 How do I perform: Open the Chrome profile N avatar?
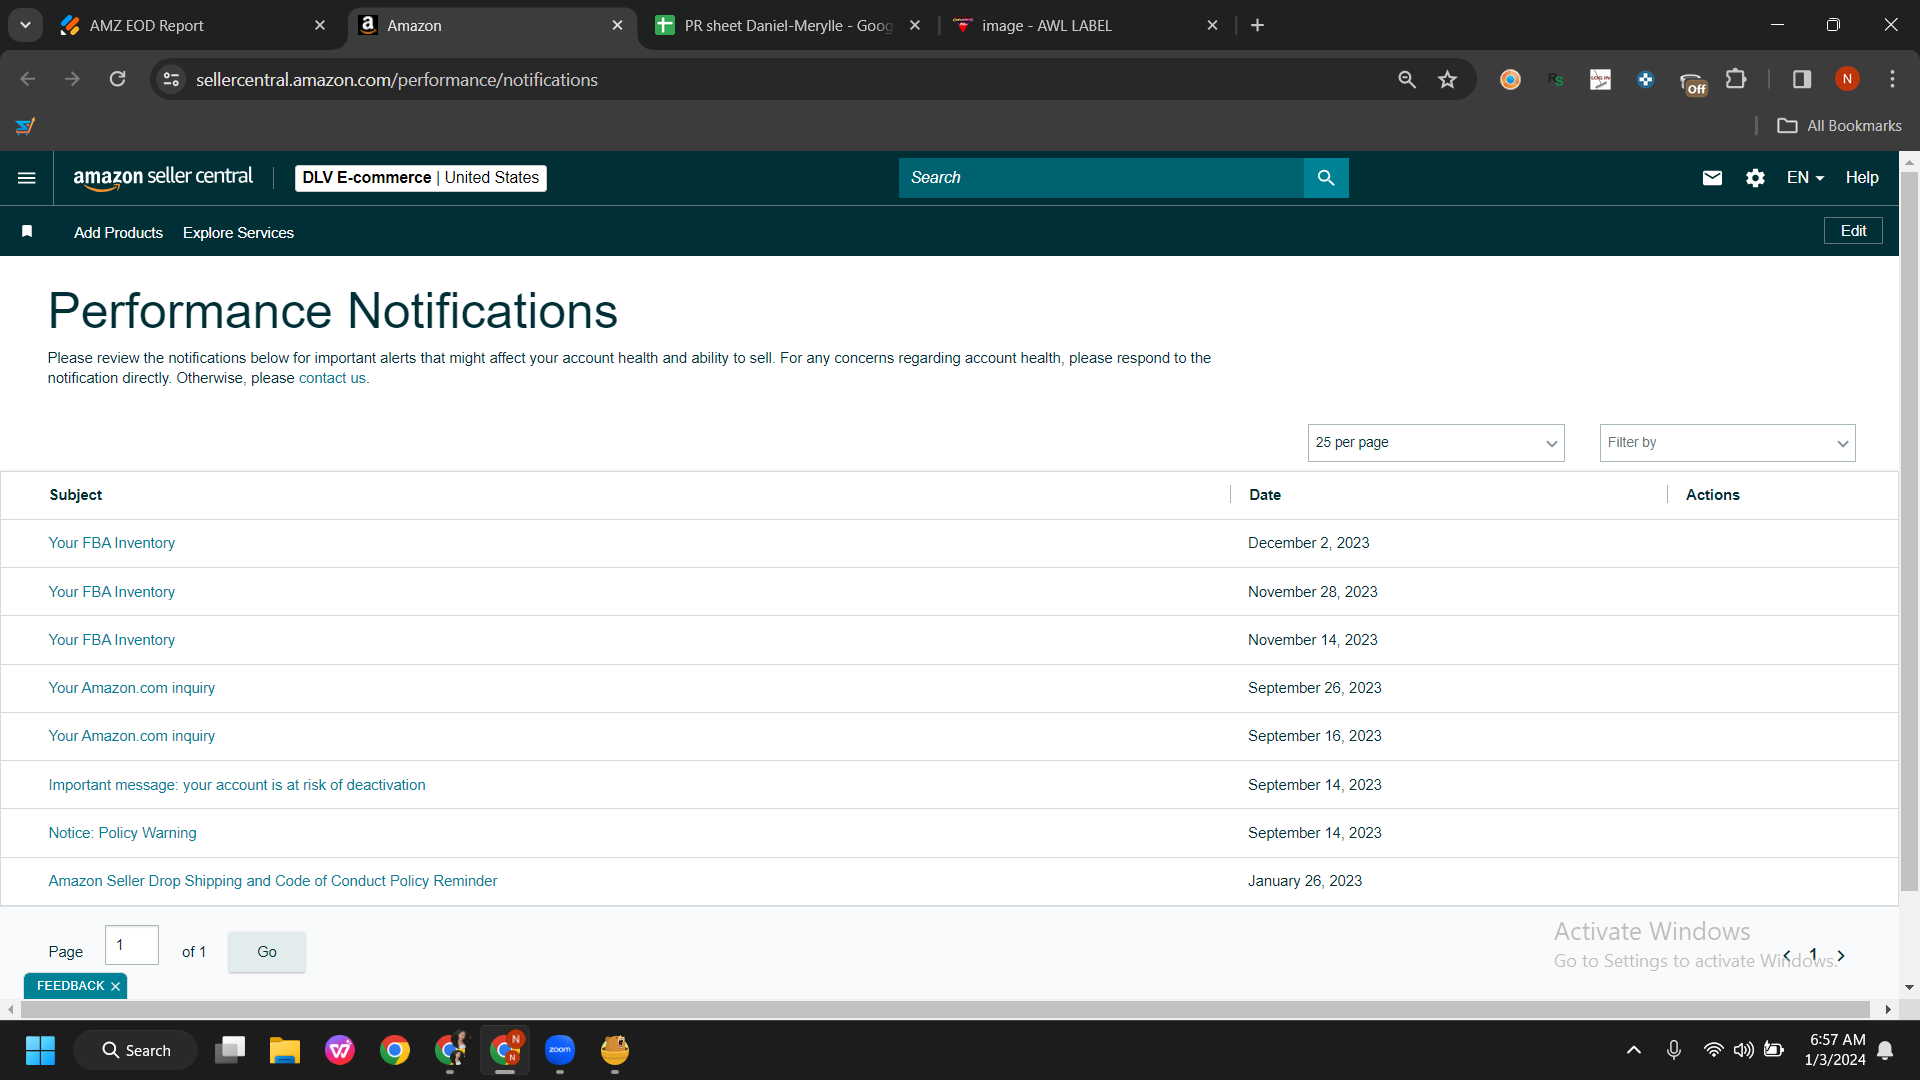[1847, 79]
